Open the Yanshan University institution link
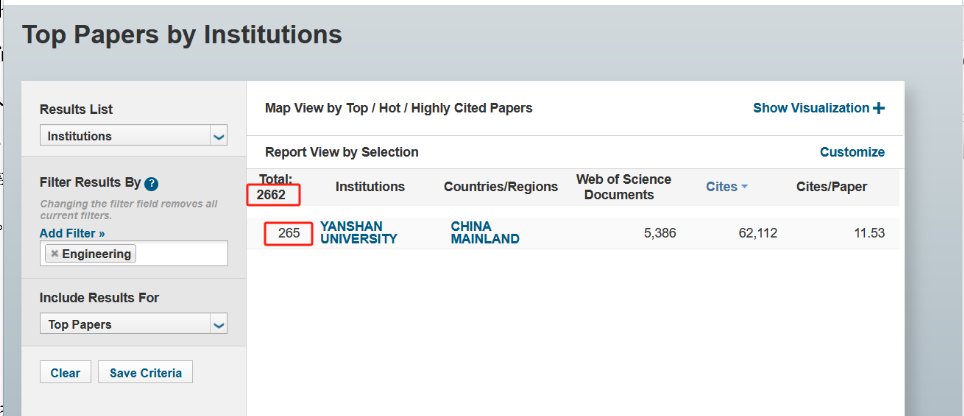 click(358, 233)
